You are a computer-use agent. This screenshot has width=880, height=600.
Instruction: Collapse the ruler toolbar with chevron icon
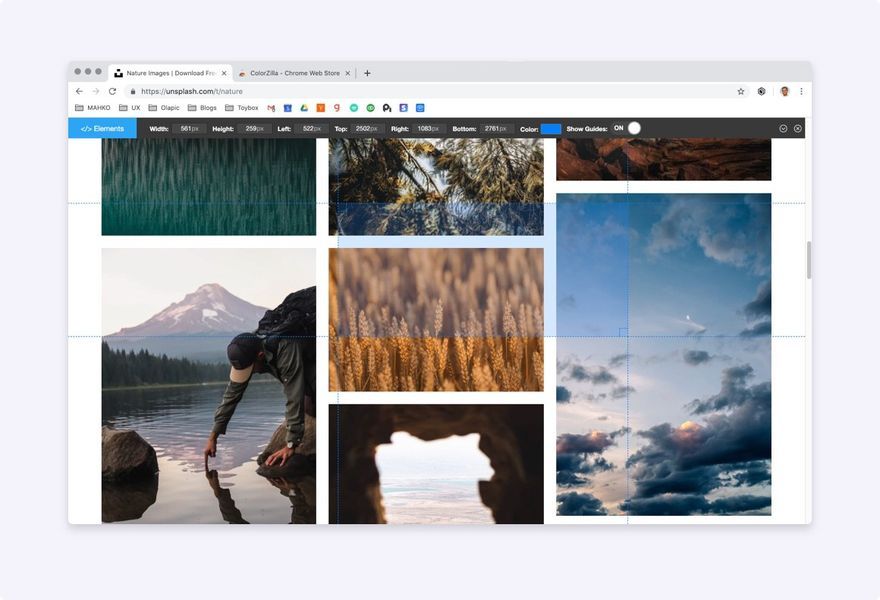[783, 129]
